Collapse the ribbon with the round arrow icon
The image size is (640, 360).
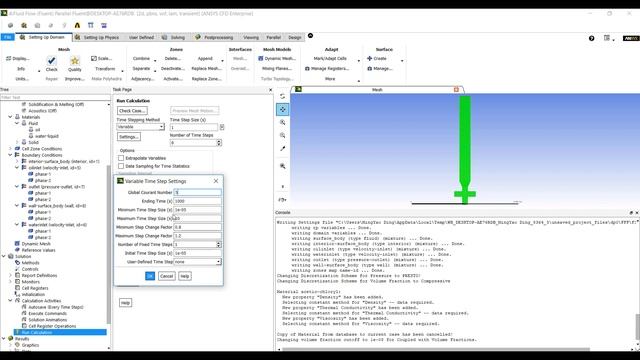click(310, 36)
